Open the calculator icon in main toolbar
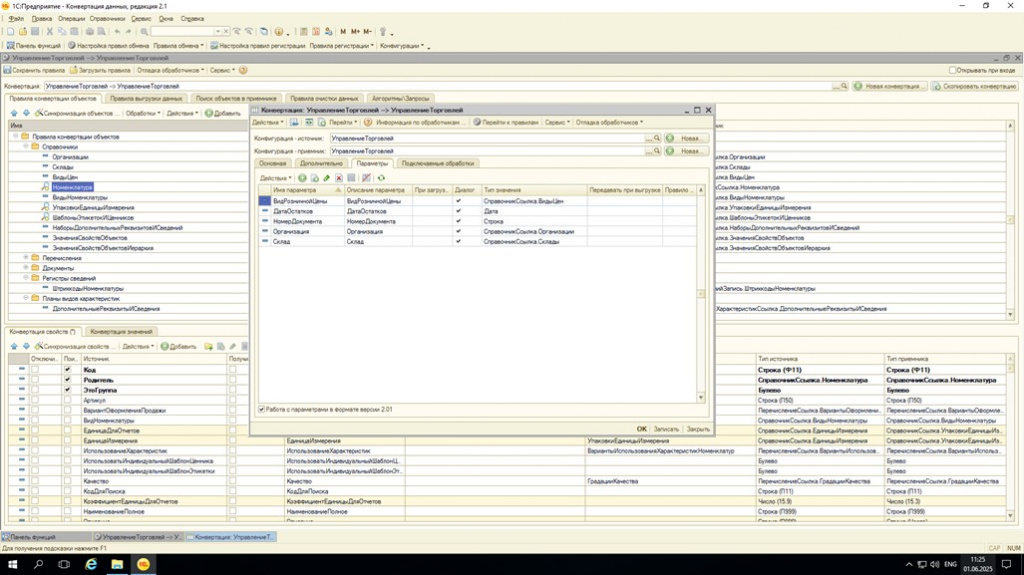The height and width of the screenshot is (575, 1024). 304,31
